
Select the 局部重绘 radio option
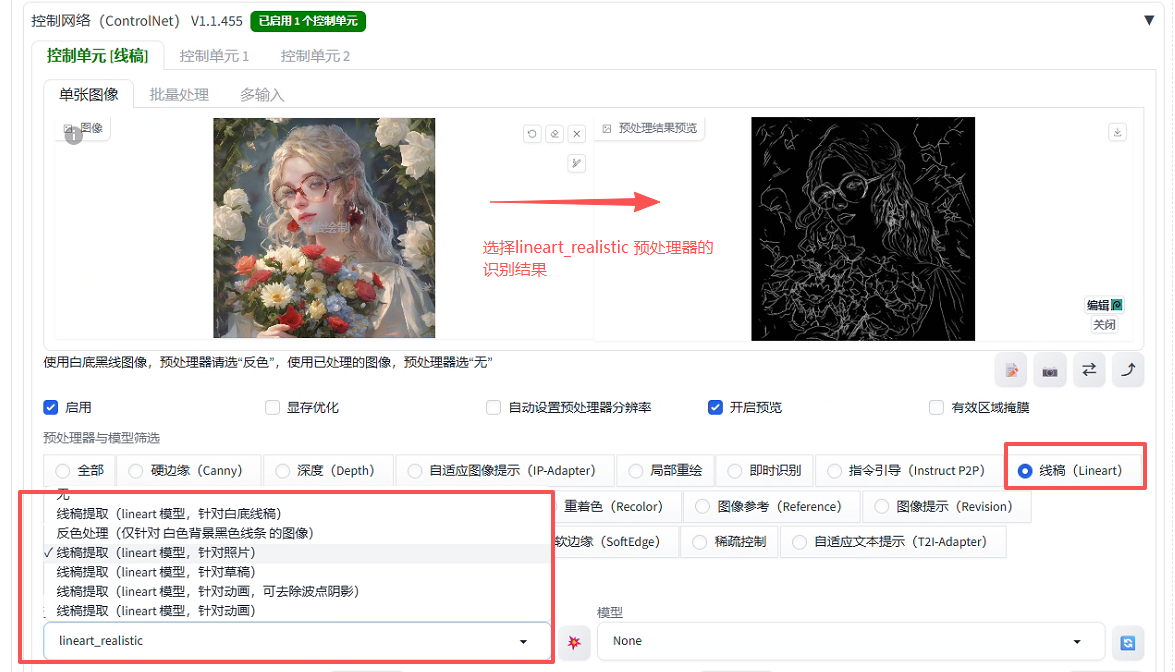[x=665, y=470]
